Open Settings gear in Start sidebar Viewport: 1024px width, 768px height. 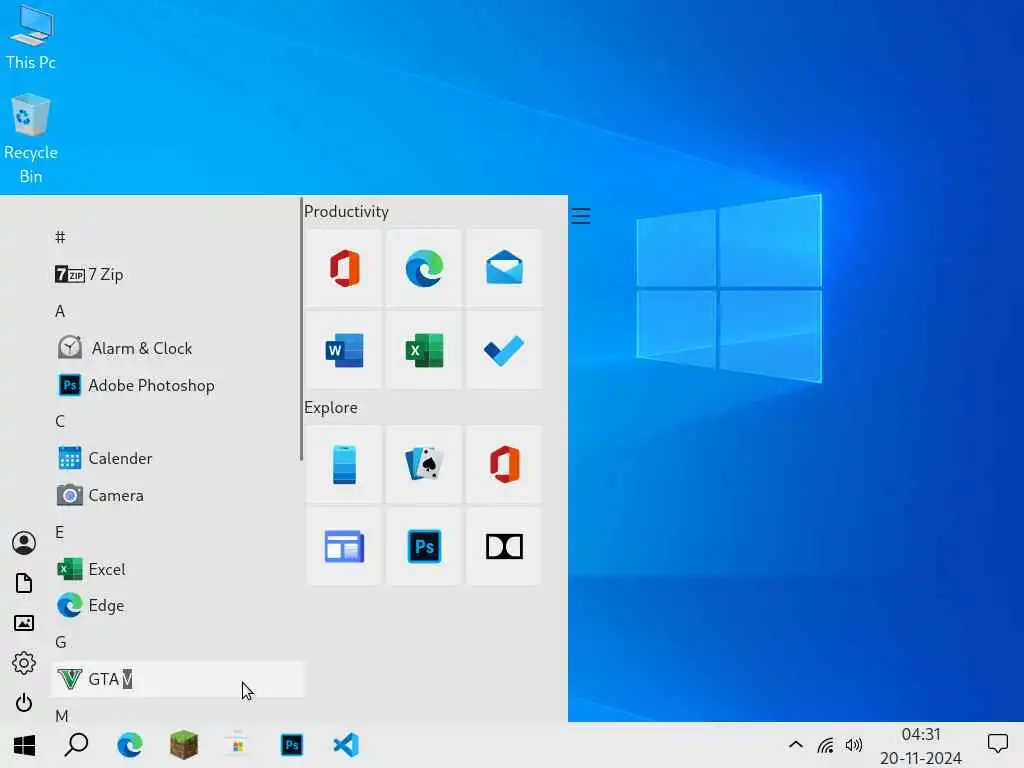24,663
